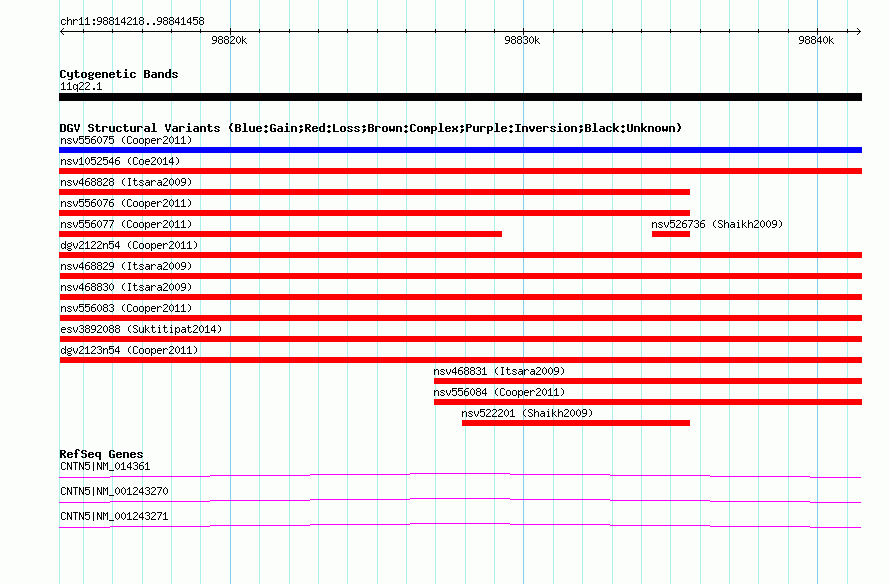The image size is (890, 584).
Task: Click the chr11:98814218..98841458 coordinate label
Action: [132, 22]
